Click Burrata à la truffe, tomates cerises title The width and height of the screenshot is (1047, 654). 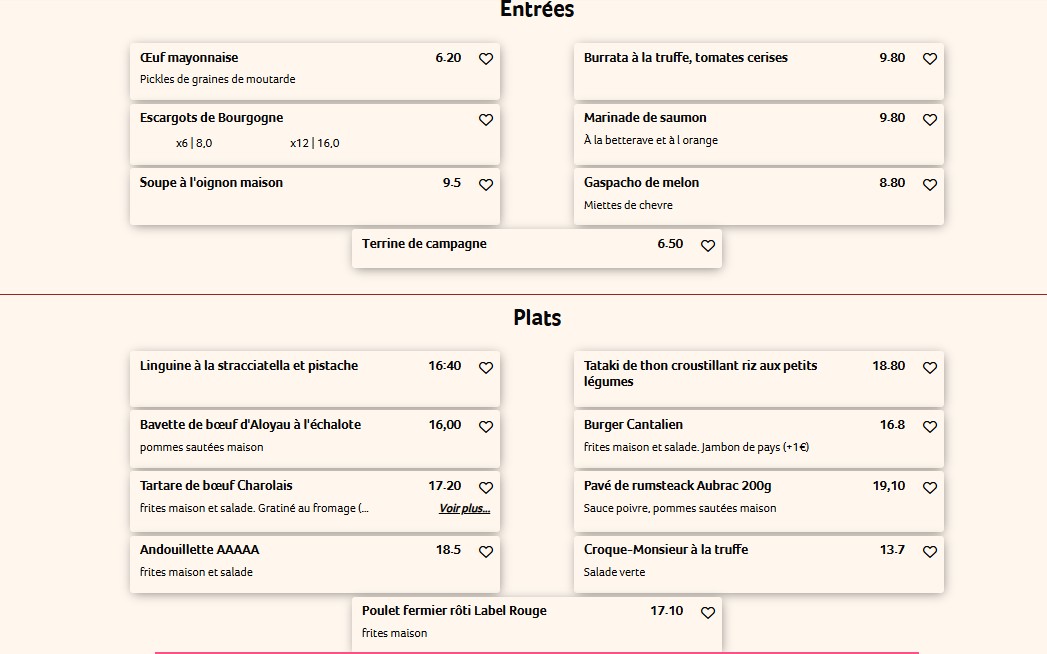[686, 57]
